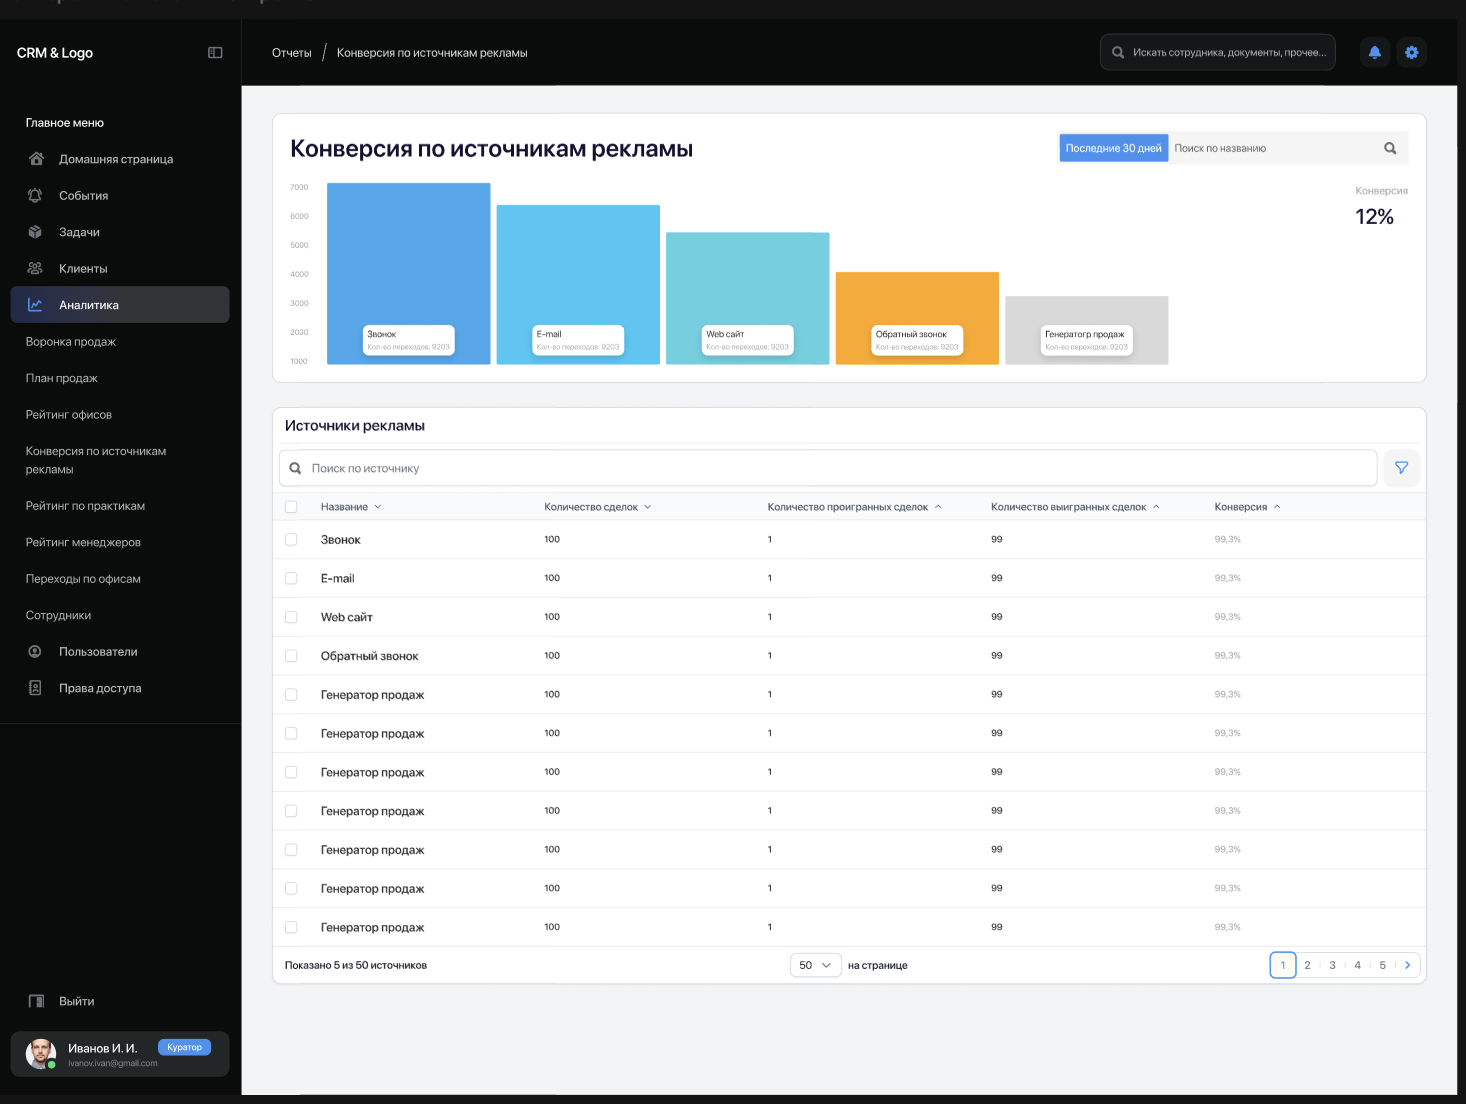The image size is (1466, 1104).
Task: Click the 12% conversion value
Action: click(x=1374, y=217)
